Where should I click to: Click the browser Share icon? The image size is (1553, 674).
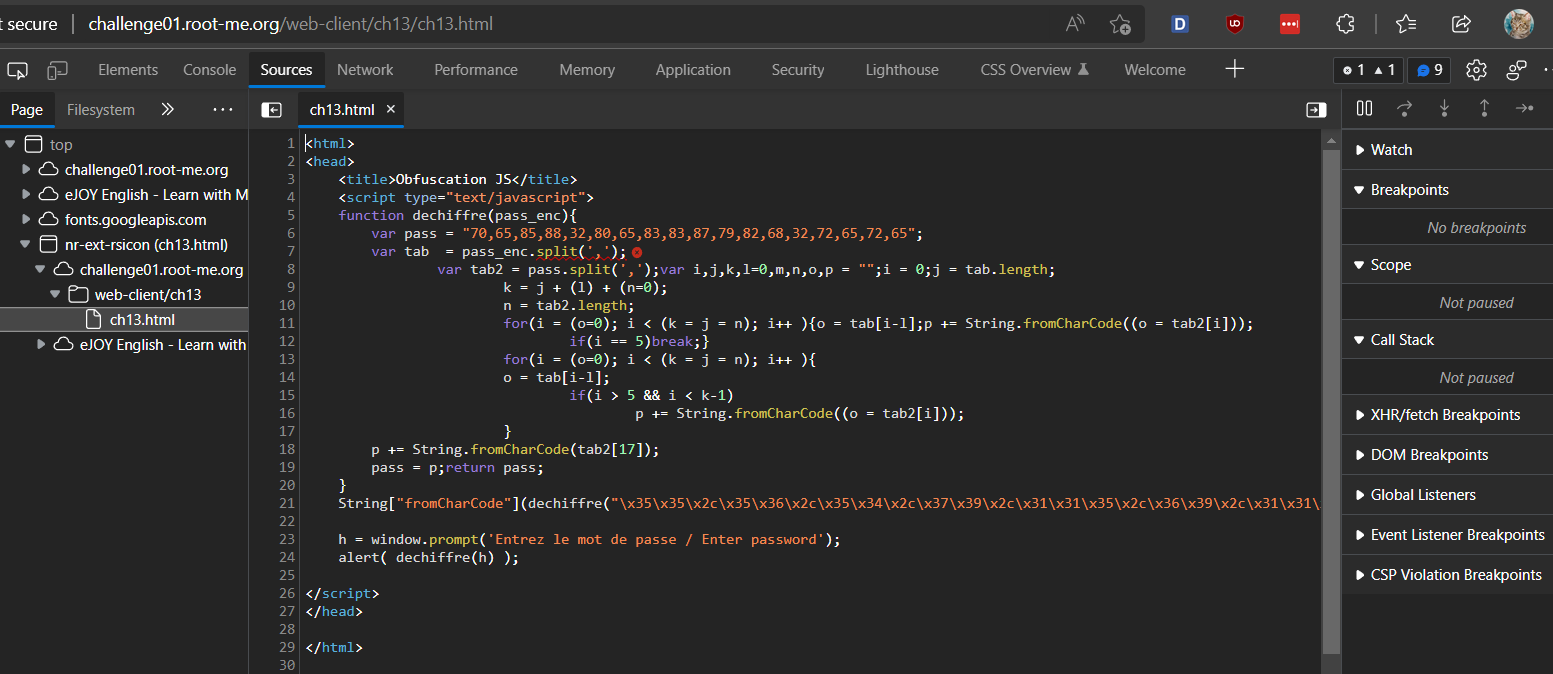(1461, 24)
